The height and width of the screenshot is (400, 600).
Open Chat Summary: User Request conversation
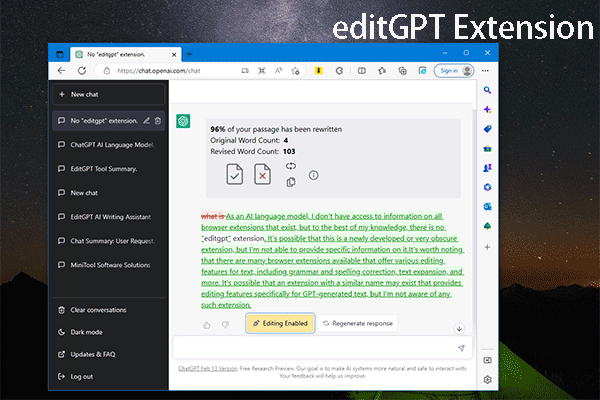pos(109,241)
